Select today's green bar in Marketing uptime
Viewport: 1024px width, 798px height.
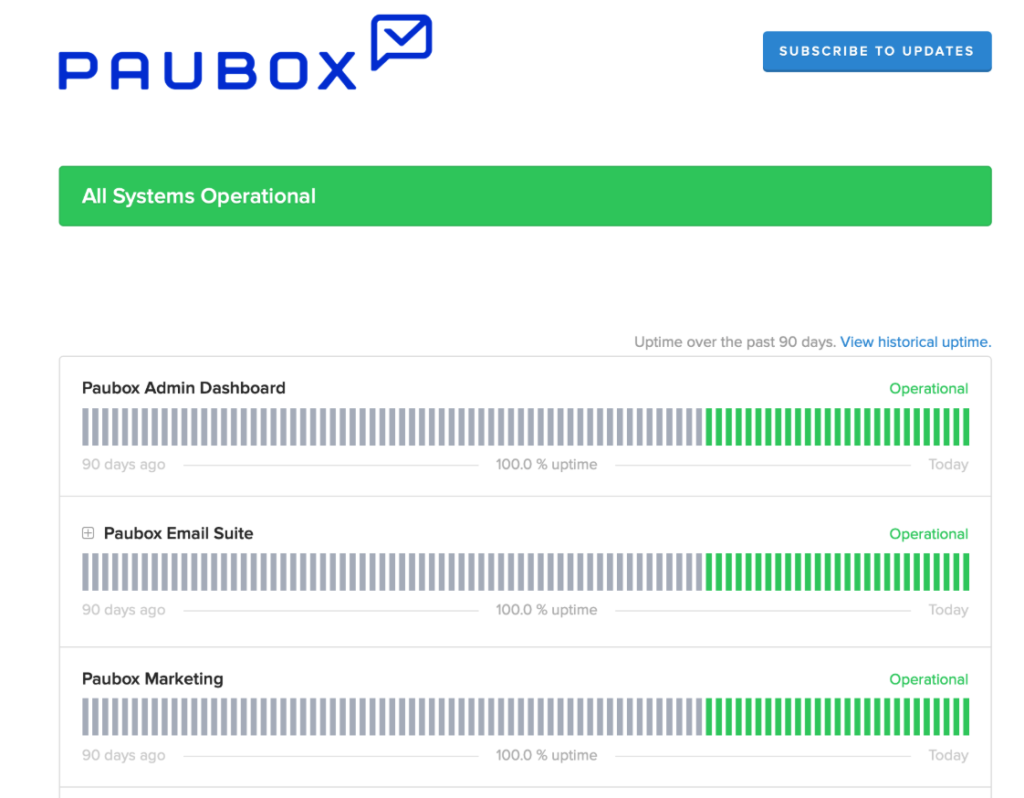point(965,717)
